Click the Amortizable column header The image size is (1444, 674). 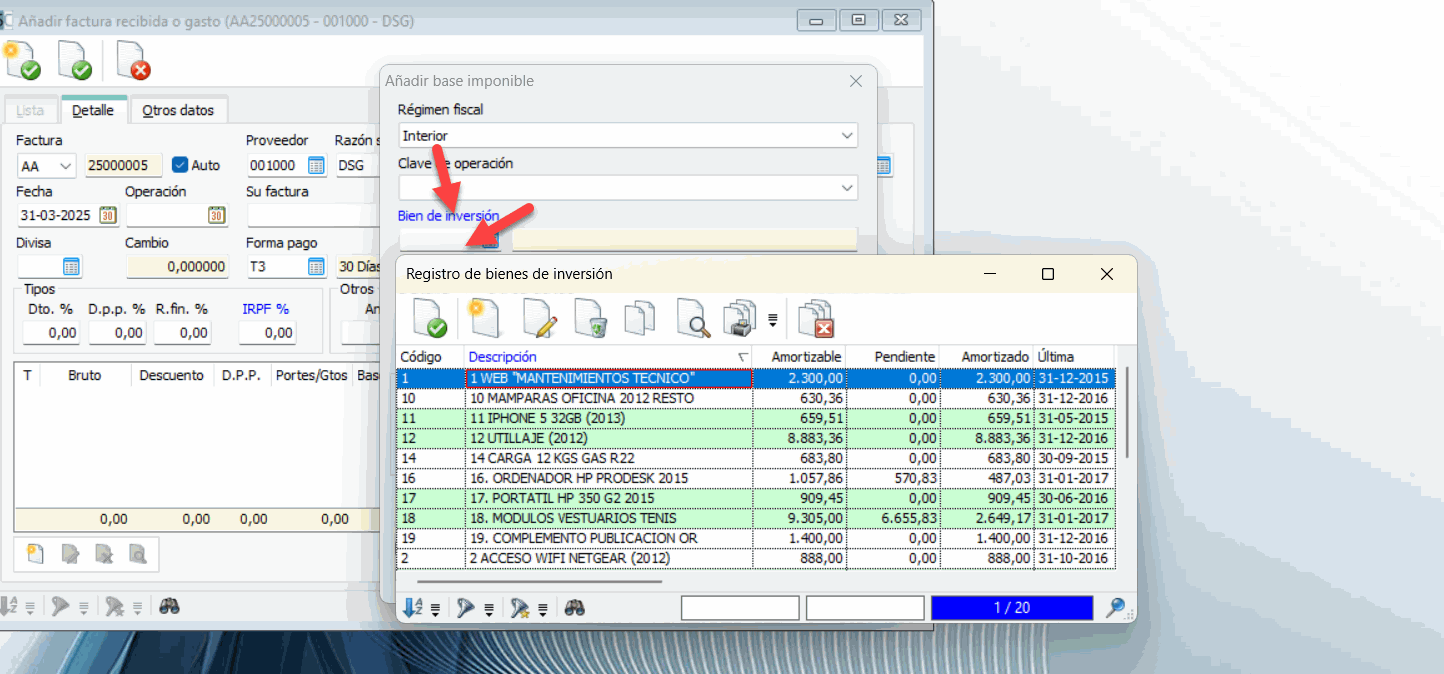click(x=801, y=357)
